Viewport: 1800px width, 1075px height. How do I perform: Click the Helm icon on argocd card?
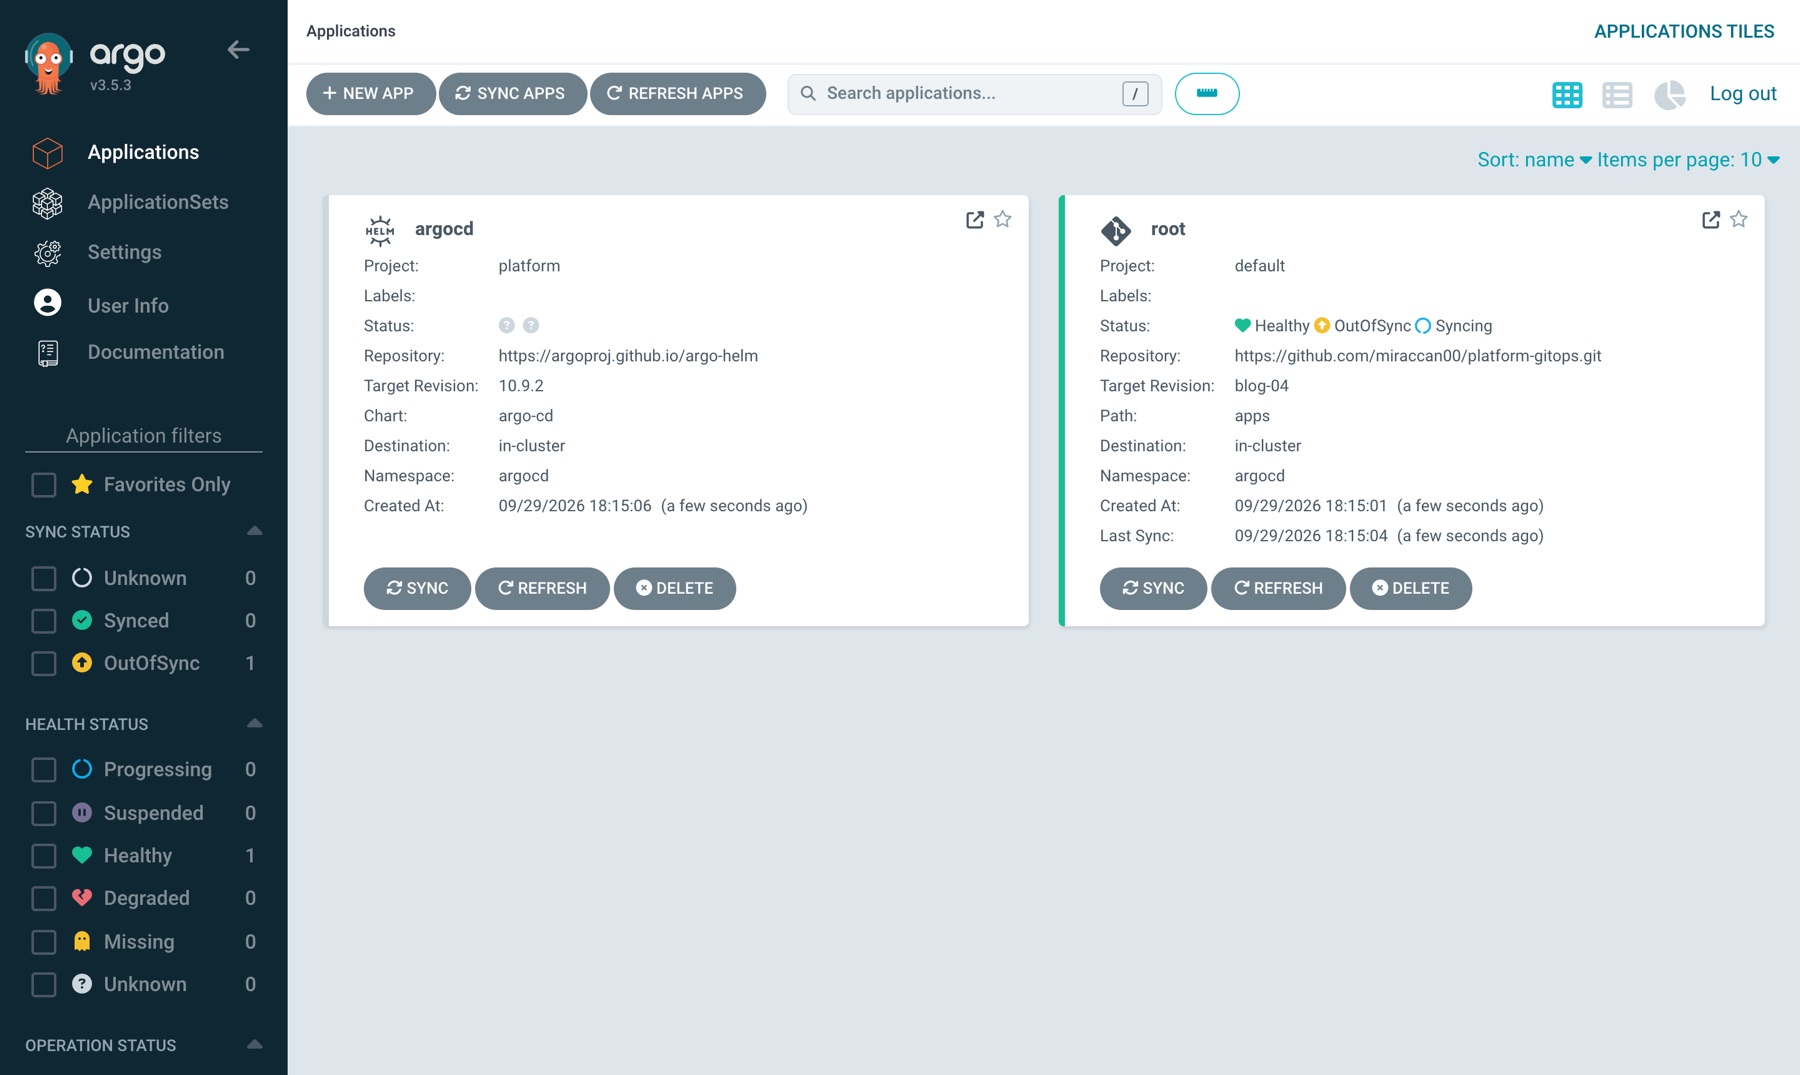[380, 230]
